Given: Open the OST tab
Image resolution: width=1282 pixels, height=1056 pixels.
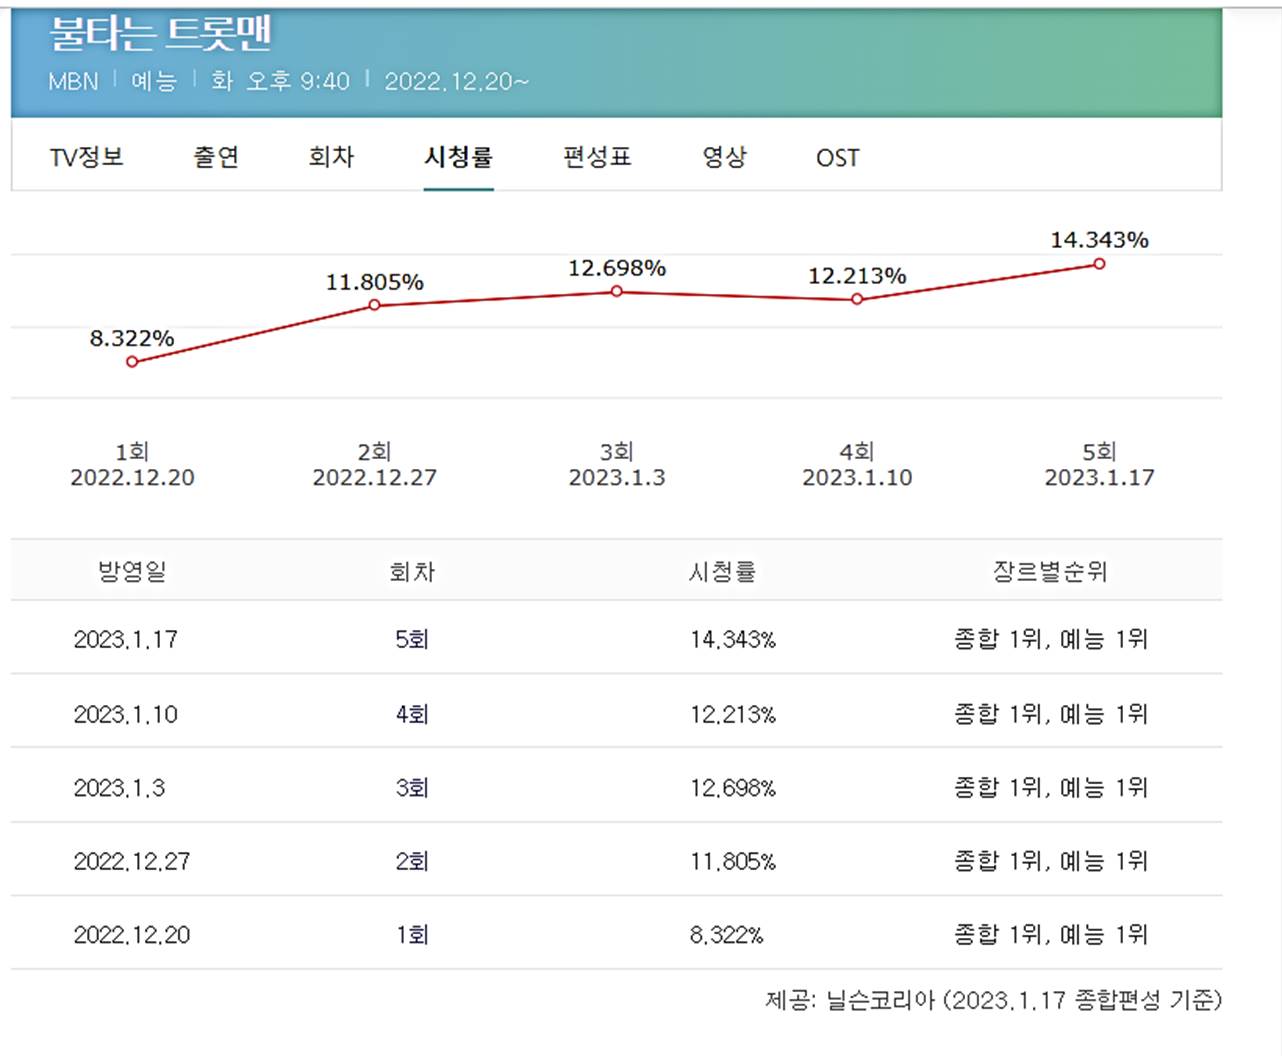Looking at the screenshot, I should pyautogui.click(x=838, y=157).
